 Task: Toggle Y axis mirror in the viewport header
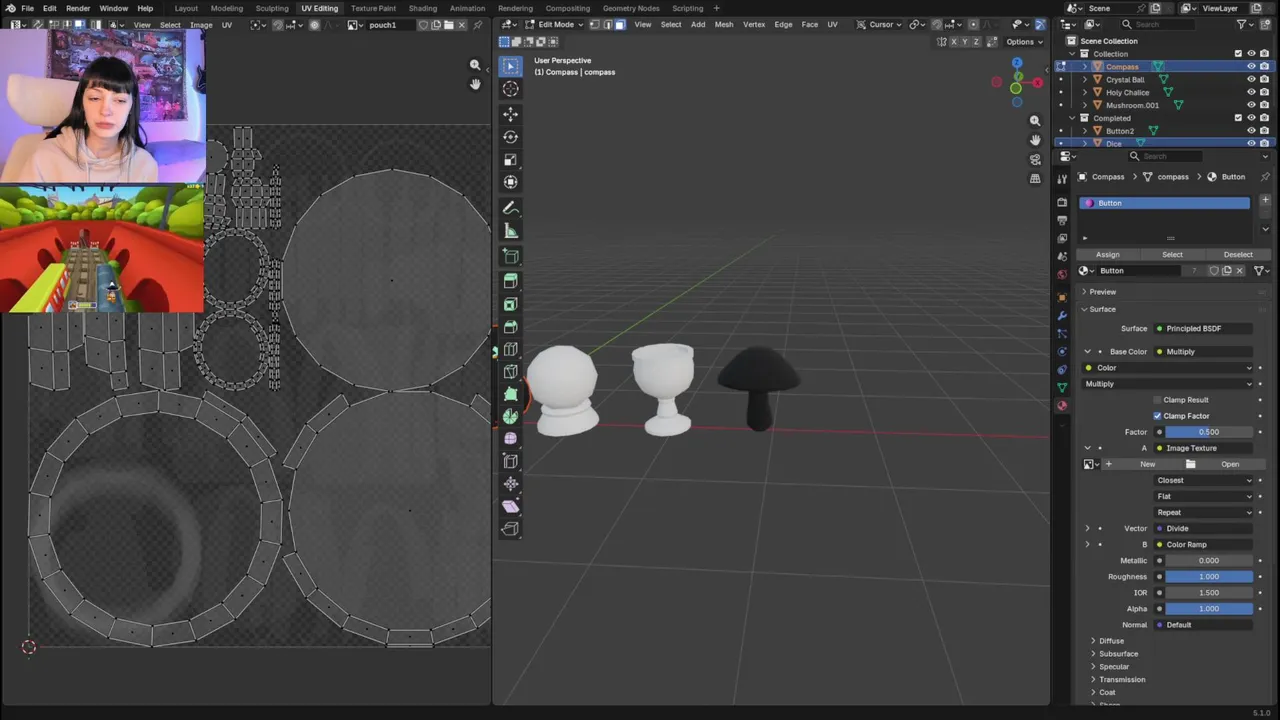pos(966,42)
